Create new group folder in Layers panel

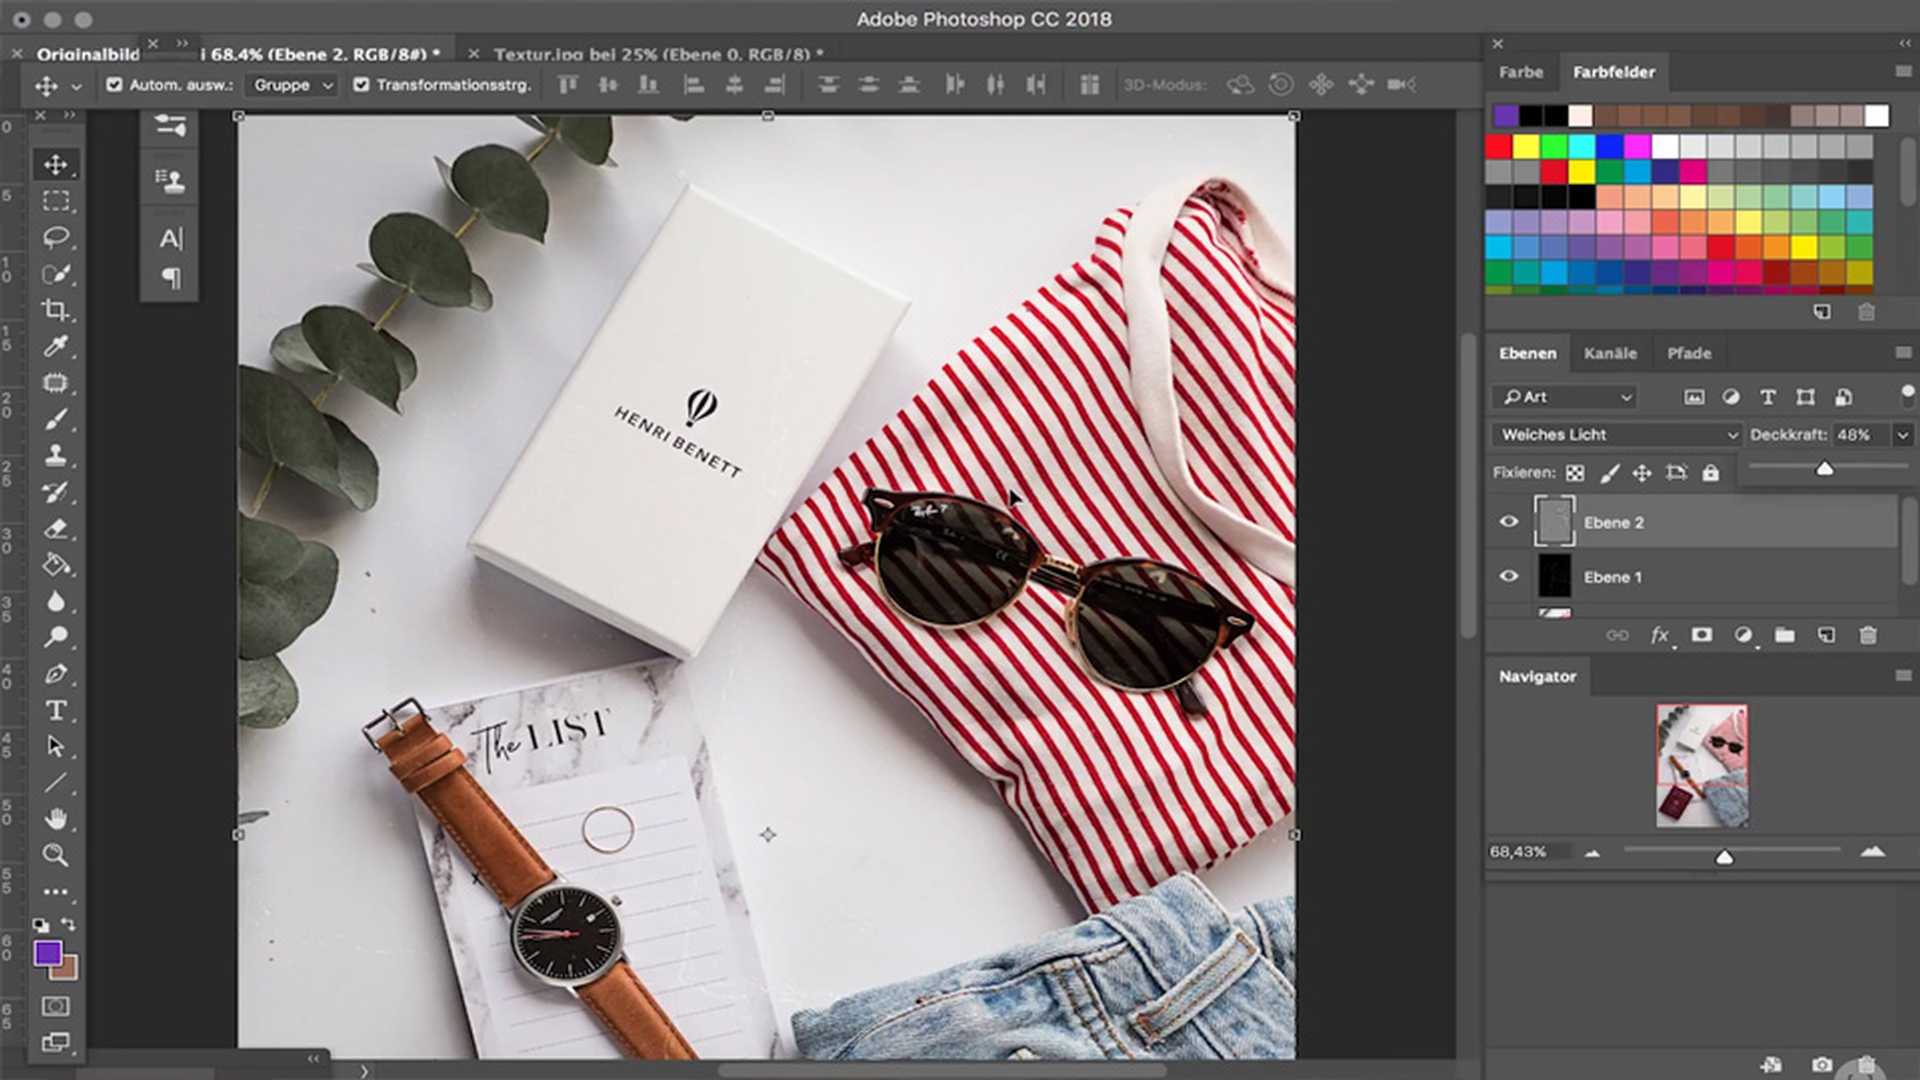click(1784, 635)
